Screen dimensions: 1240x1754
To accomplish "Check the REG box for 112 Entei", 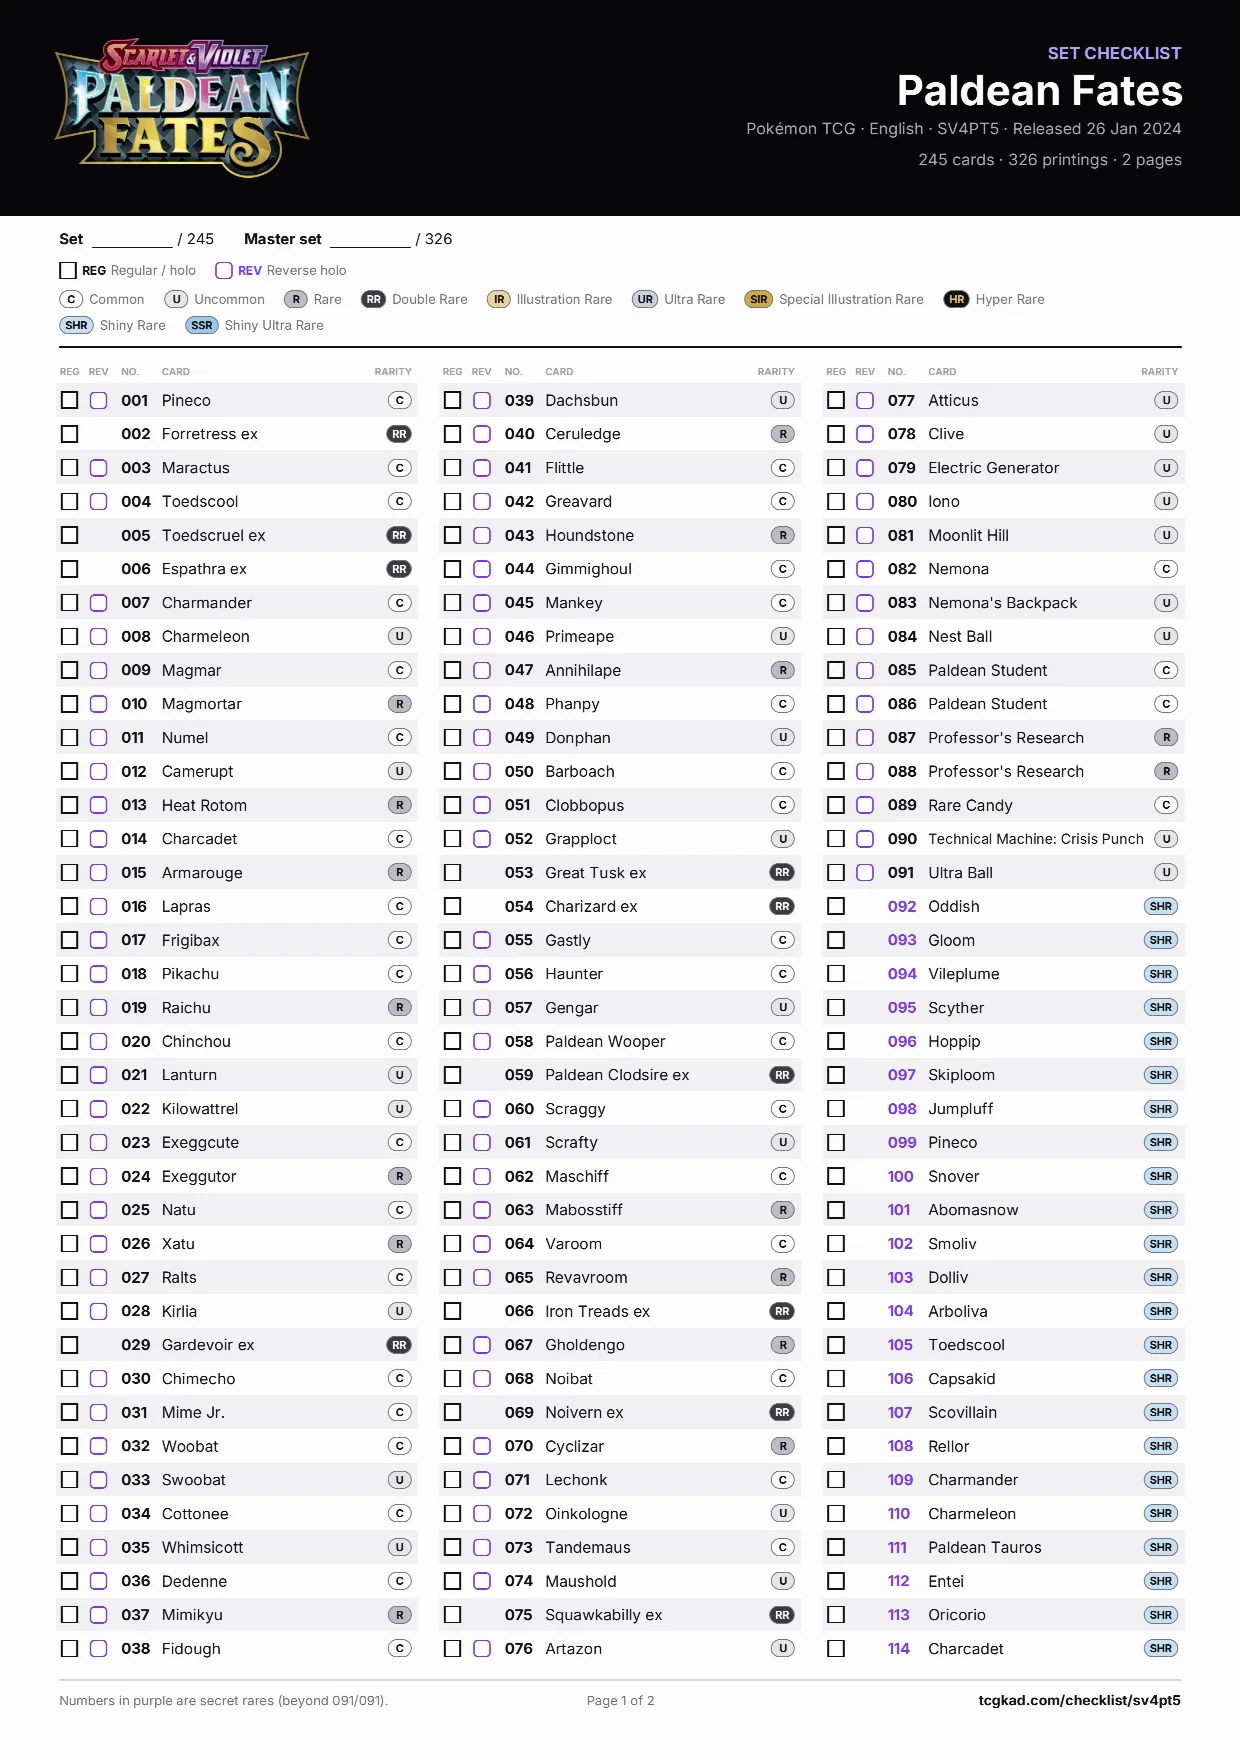I will click(x=836, y=1581).
